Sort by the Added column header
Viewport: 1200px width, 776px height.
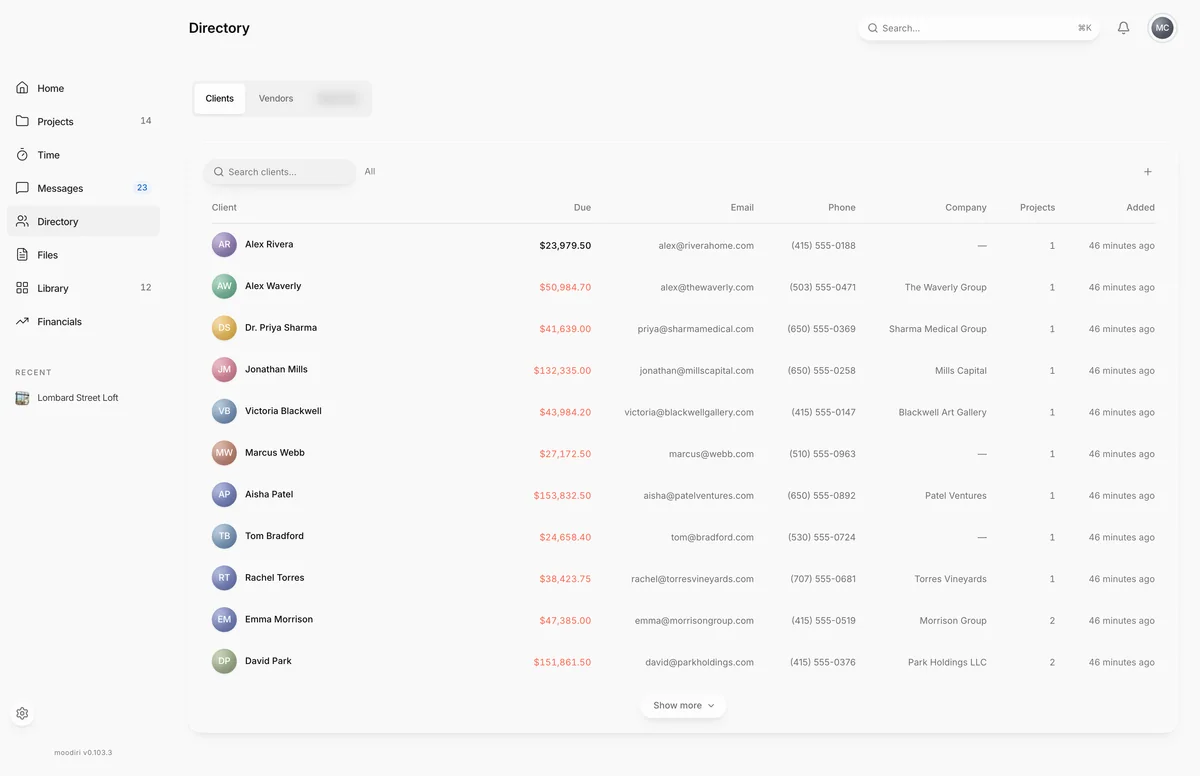click(x=1140, y=208)
